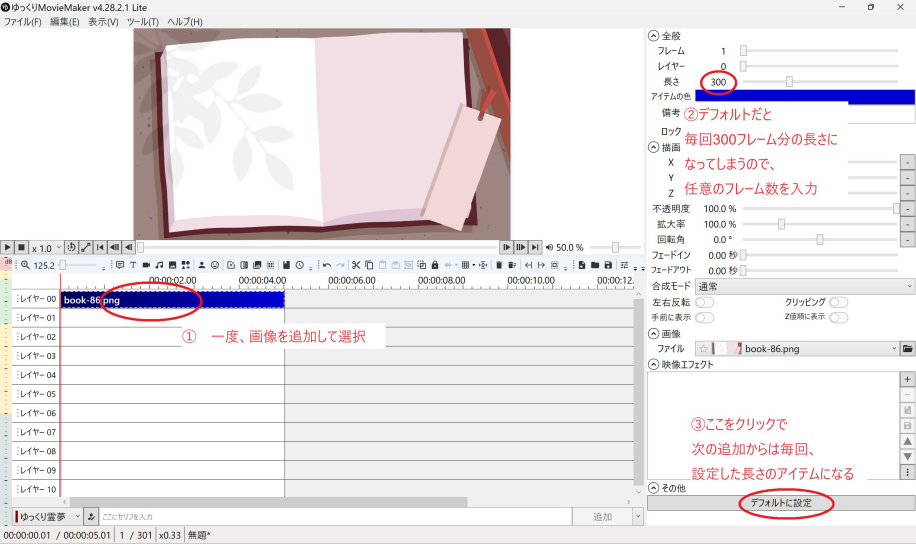Click the ここにセリフを入力 text field
This screenshot has height=544, width=916.
coord(335,517)
